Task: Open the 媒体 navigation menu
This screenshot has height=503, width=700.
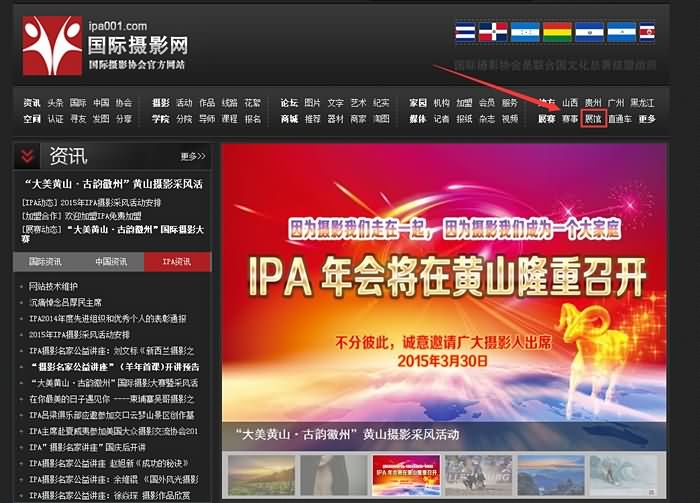Action: (x=418, y=119)
